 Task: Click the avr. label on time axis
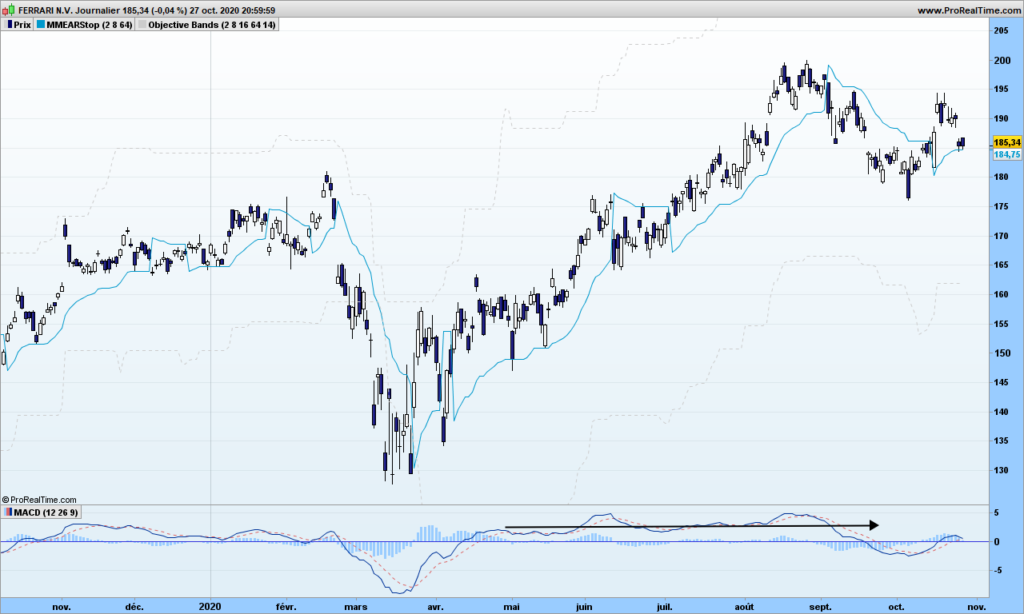(x=436, y=607)
